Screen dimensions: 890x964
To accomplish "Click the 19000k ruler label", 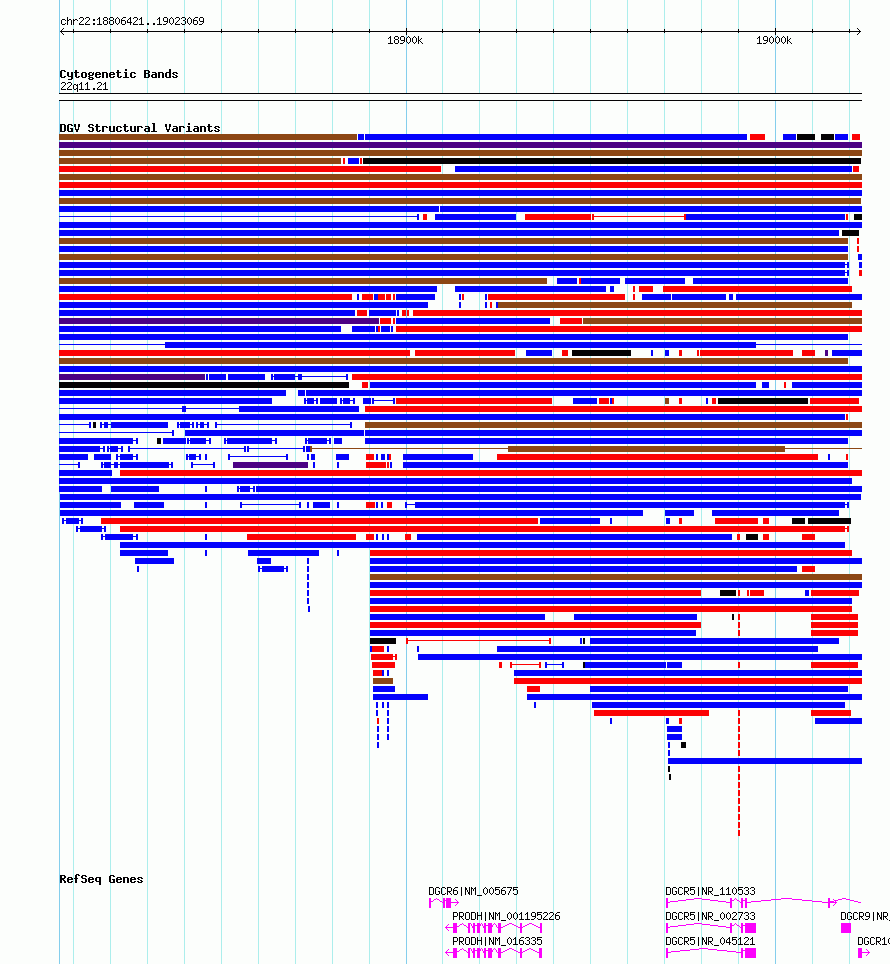I will 774,41.
